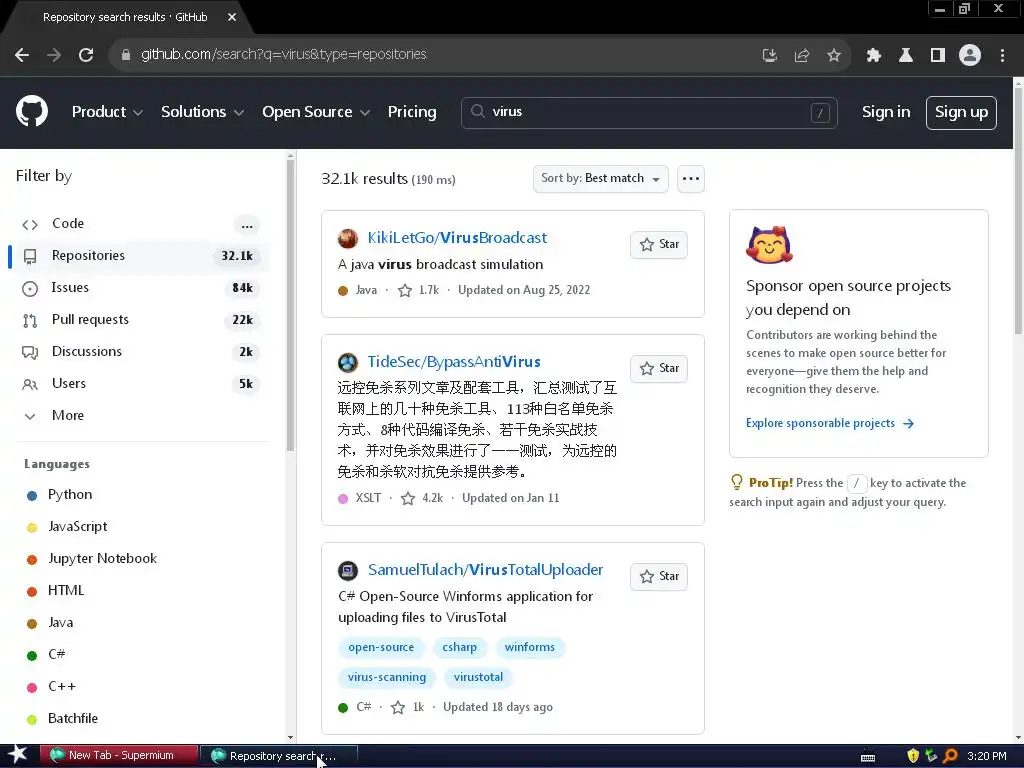Open the browser three-dot menu
Screen dimensions: 1024x768
coord(1002,56)
